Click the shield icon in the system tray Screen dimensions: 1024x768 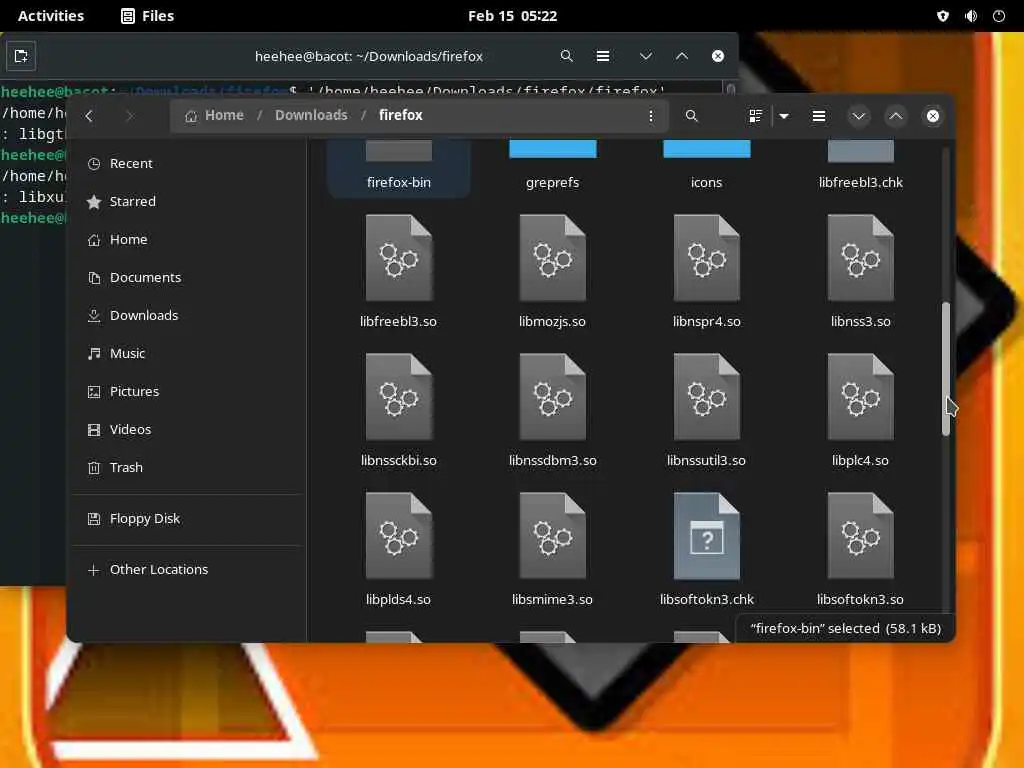(x=942, y=16)
